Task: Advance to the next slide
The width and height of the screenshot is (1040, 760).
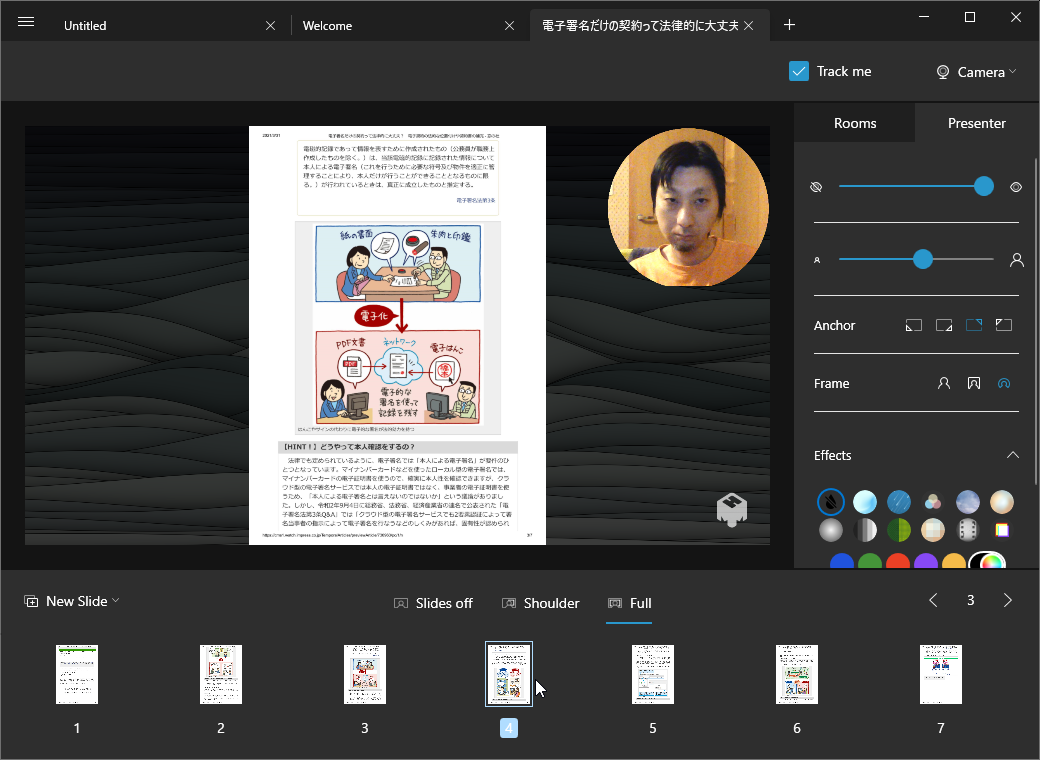Action: 1007,600
